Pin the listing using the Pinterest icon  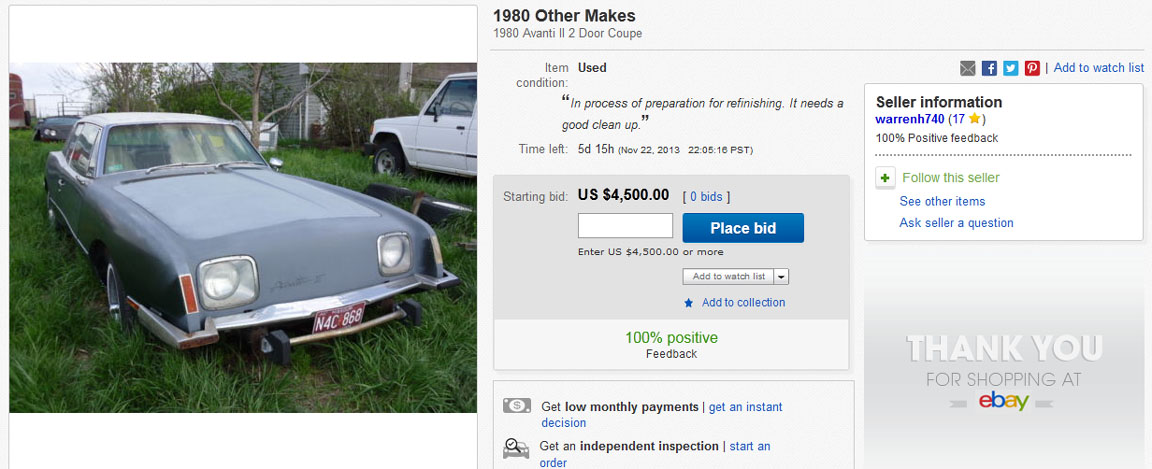point(1032,68)
